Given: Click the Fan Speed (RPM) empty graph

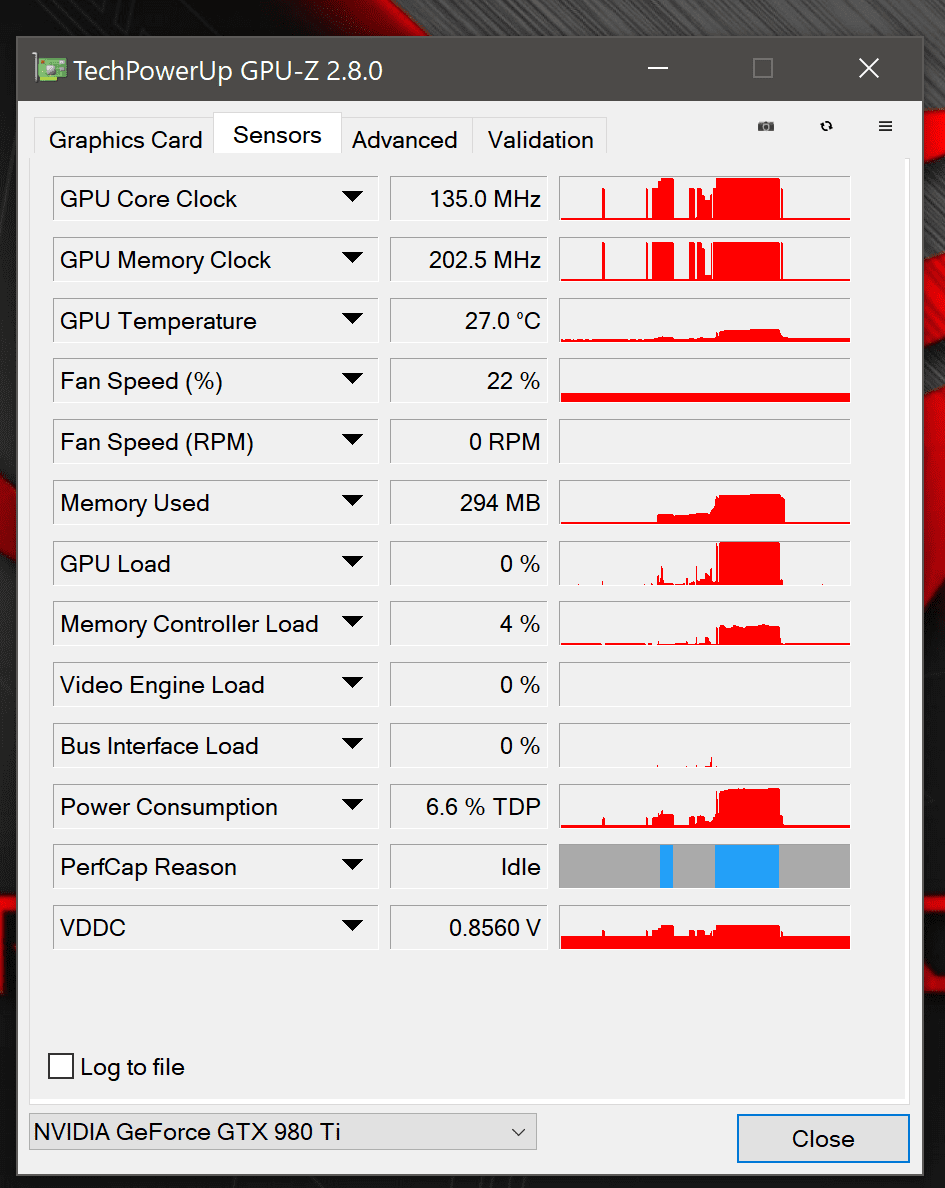Looking at the screenshot, I should [x=705, y=441].
